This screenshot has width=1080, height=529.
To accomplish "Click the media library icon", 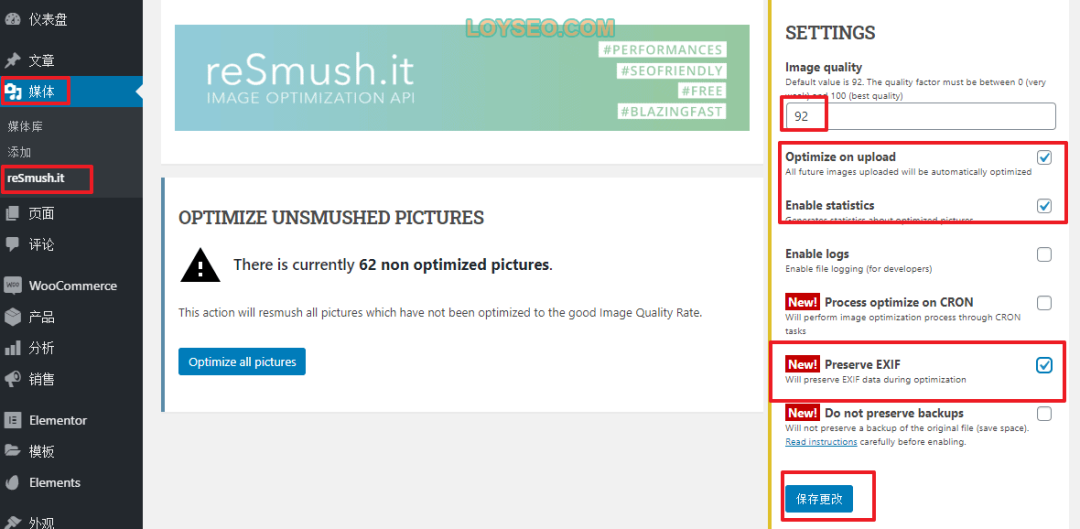I will 12,91.
